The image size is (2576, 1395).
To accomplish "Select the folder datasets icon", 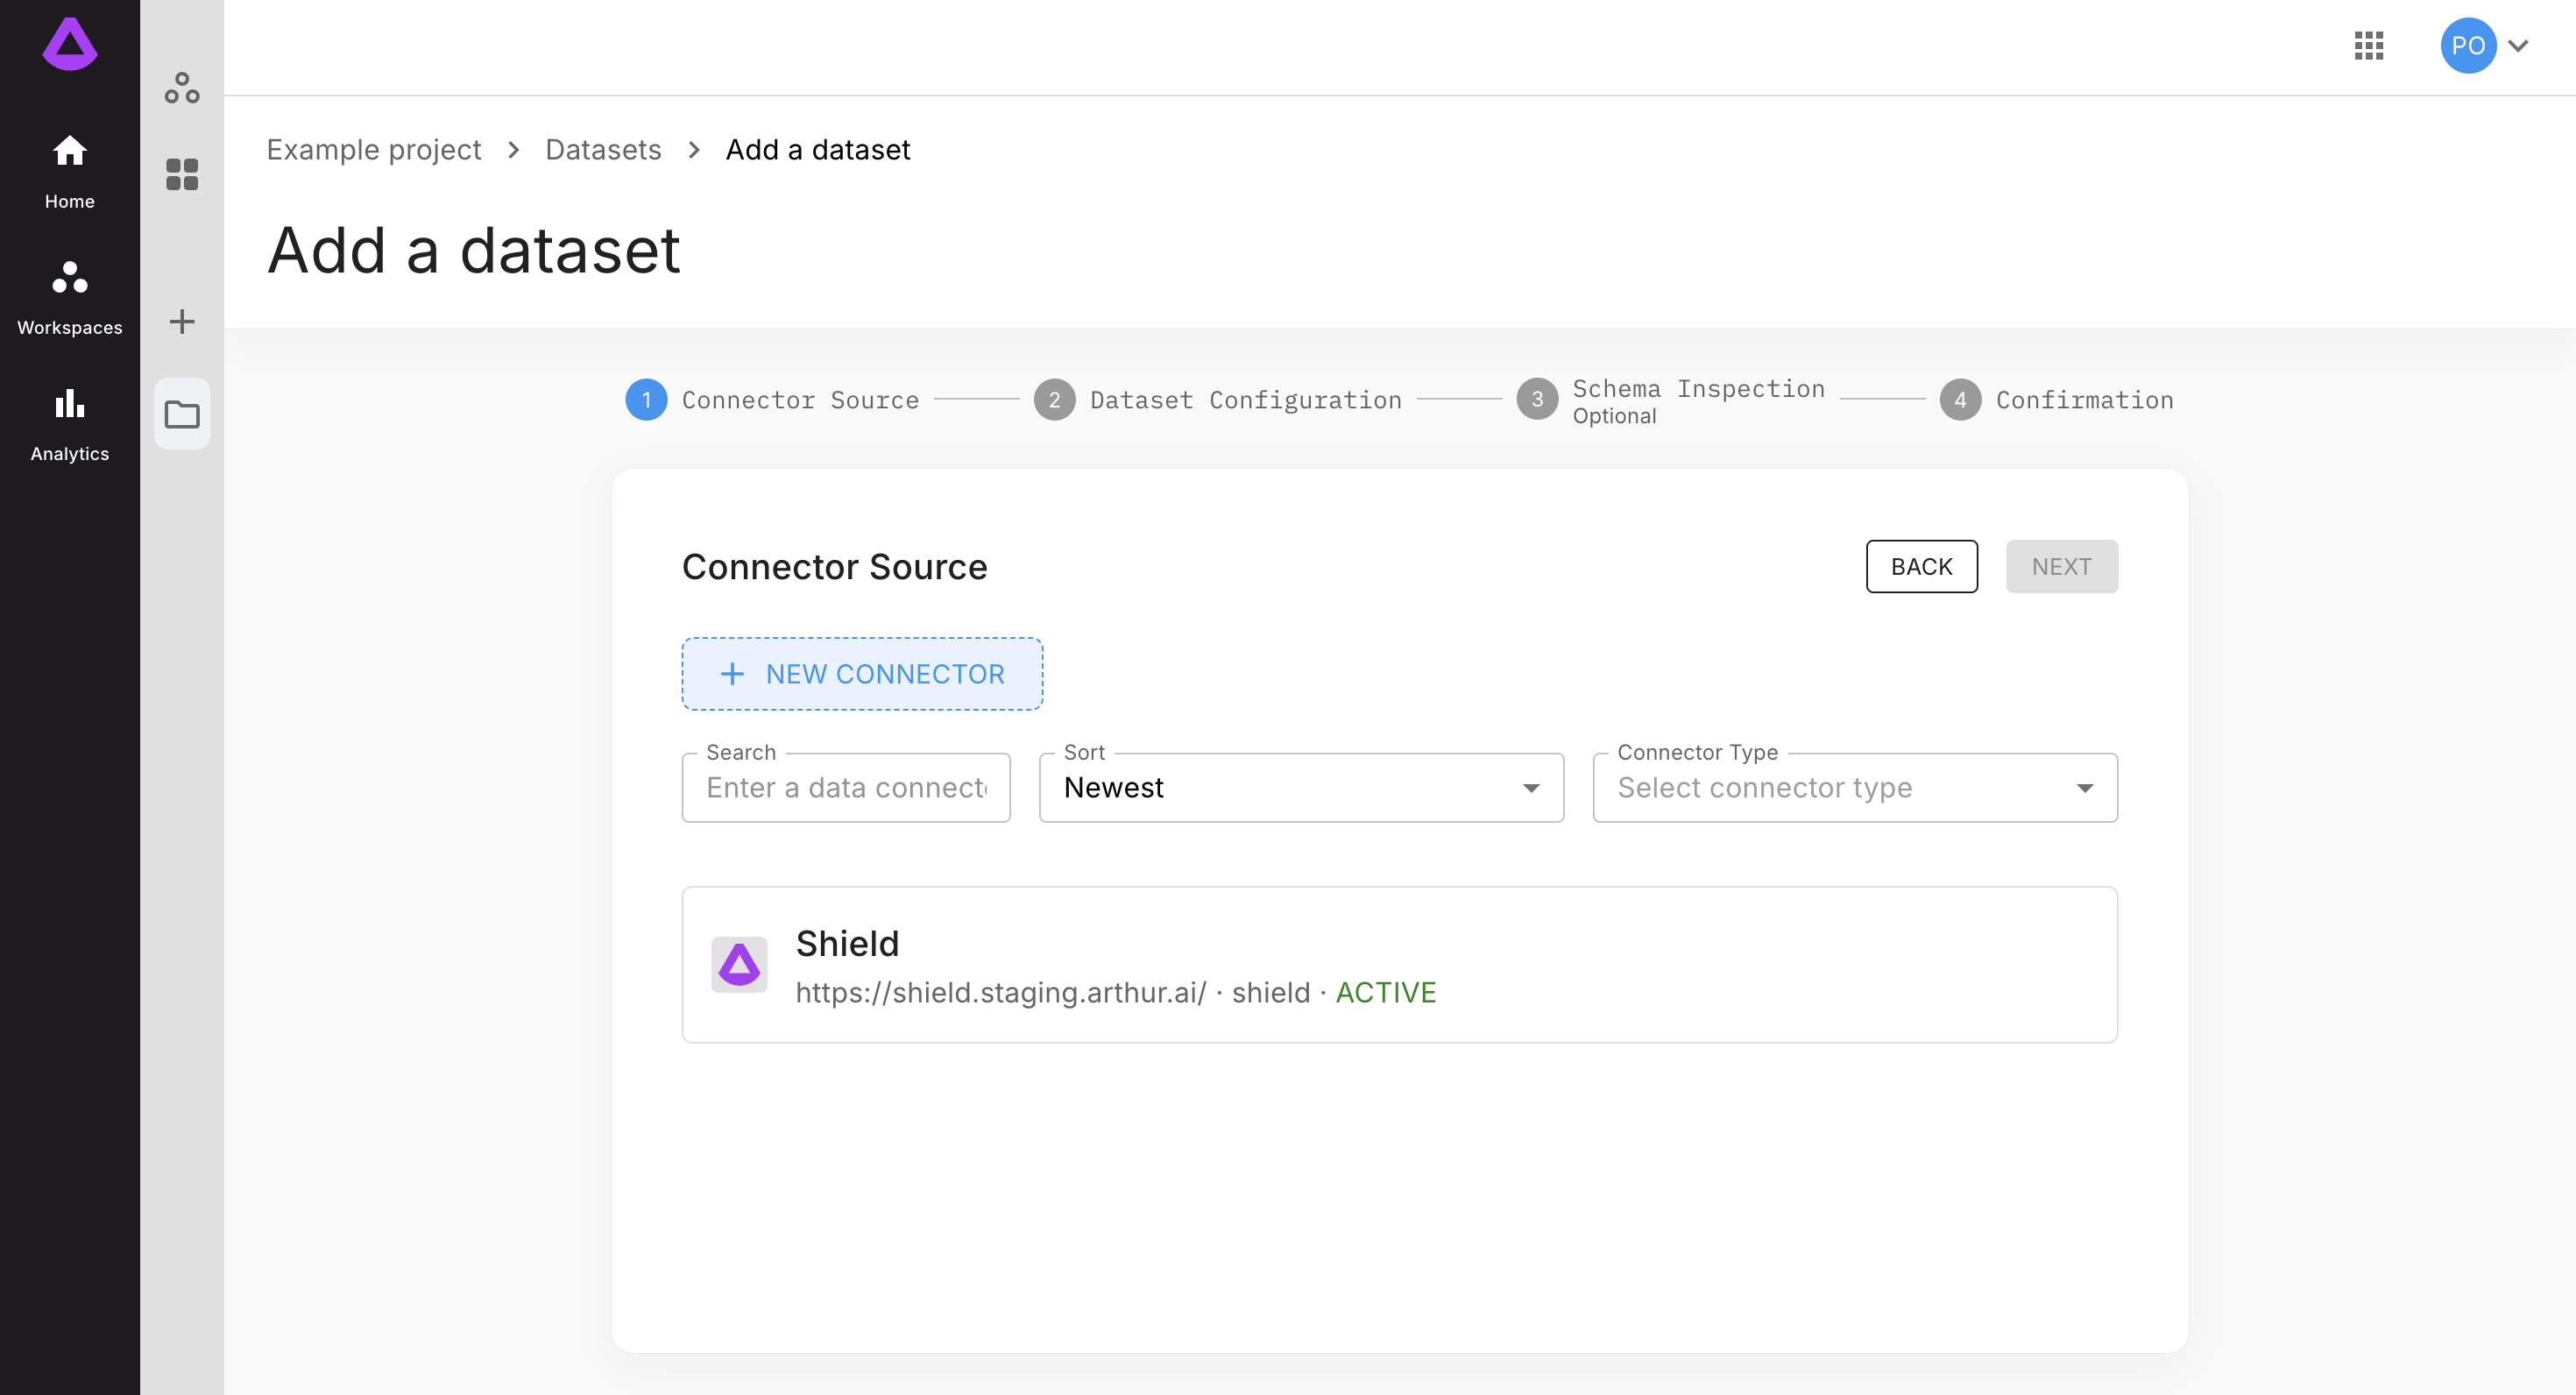I will pyautogui.click(x=182, y=413).
